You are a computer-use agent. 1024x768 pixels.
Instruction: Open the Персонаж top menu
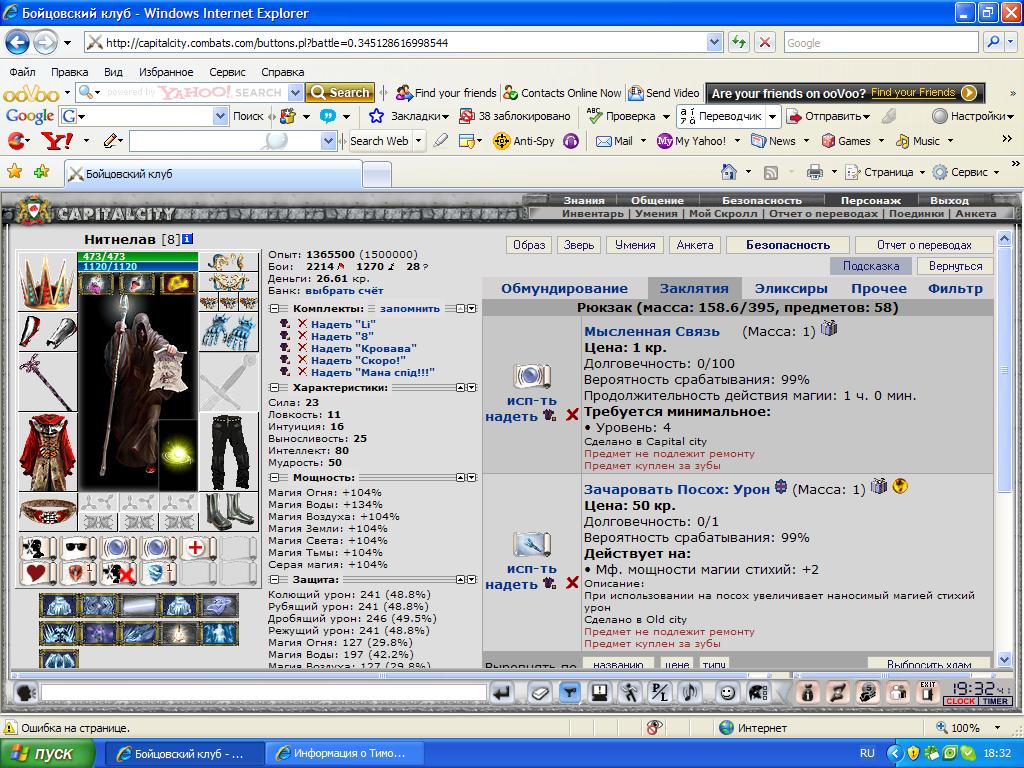point(871,200)
